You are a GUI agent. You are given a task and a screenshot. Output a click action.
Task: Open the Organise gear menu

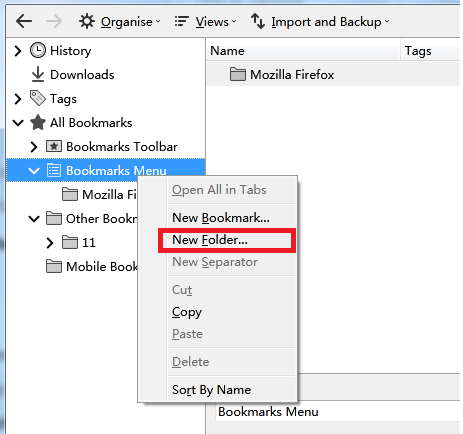click(x=120, y=22)
